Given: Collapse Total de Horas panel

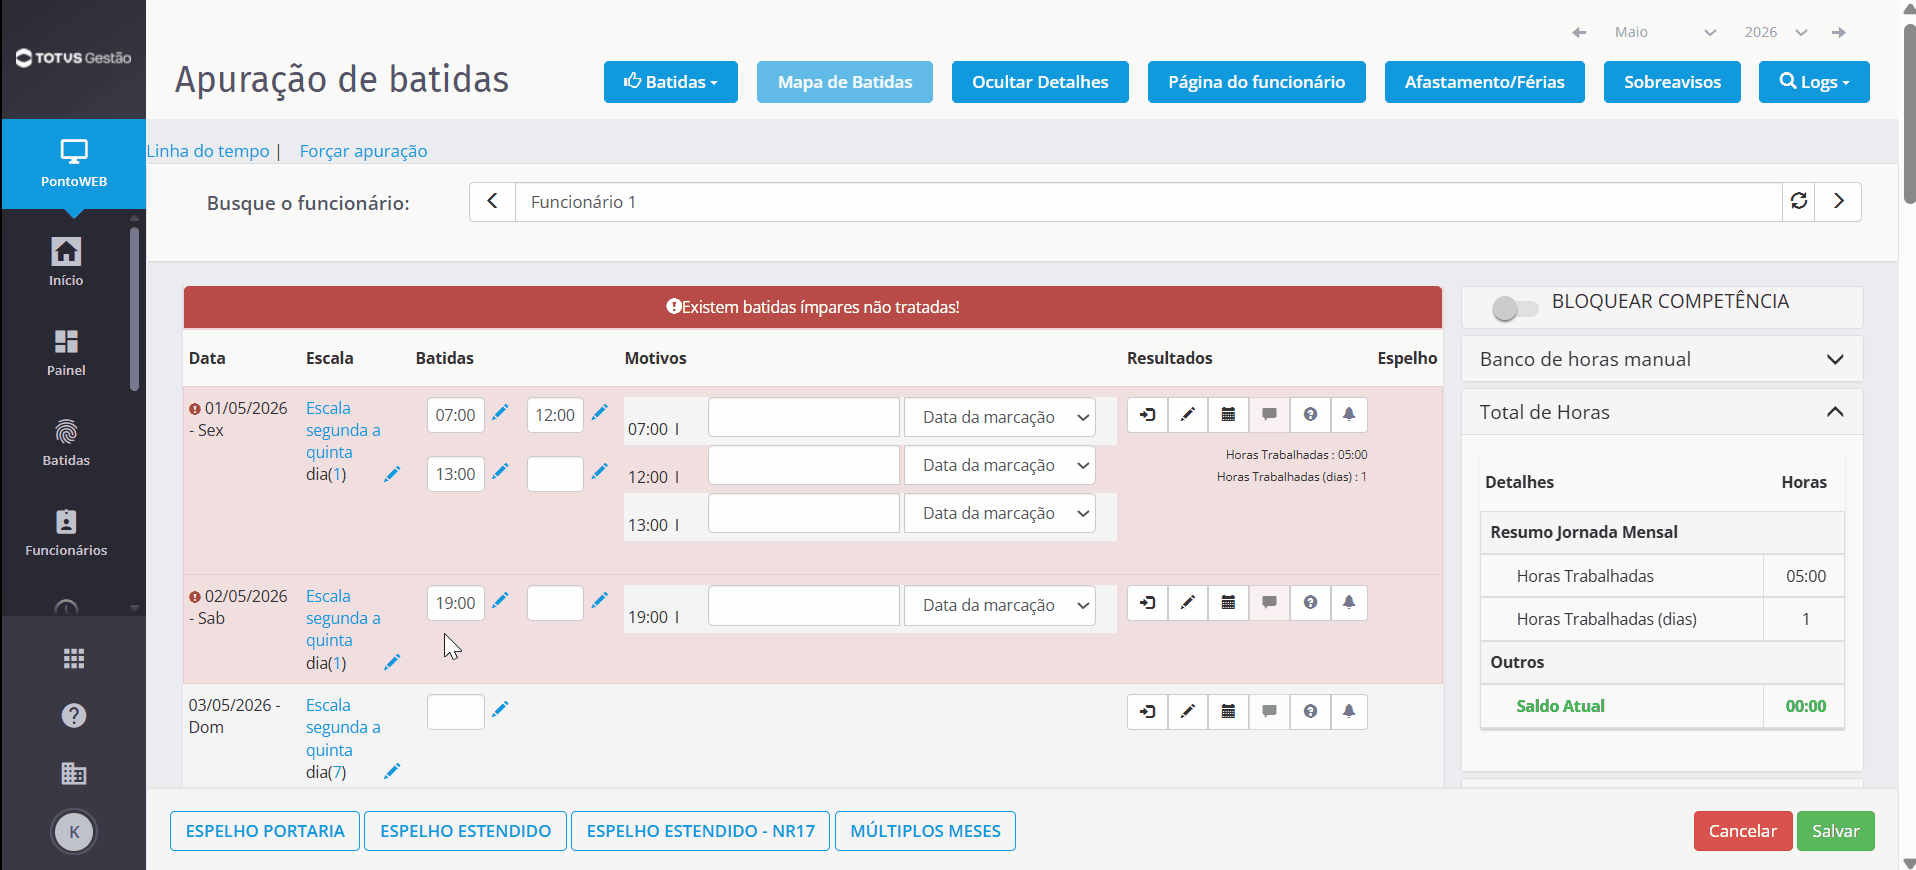Looking at the screenshot, I should (1662, 412).
